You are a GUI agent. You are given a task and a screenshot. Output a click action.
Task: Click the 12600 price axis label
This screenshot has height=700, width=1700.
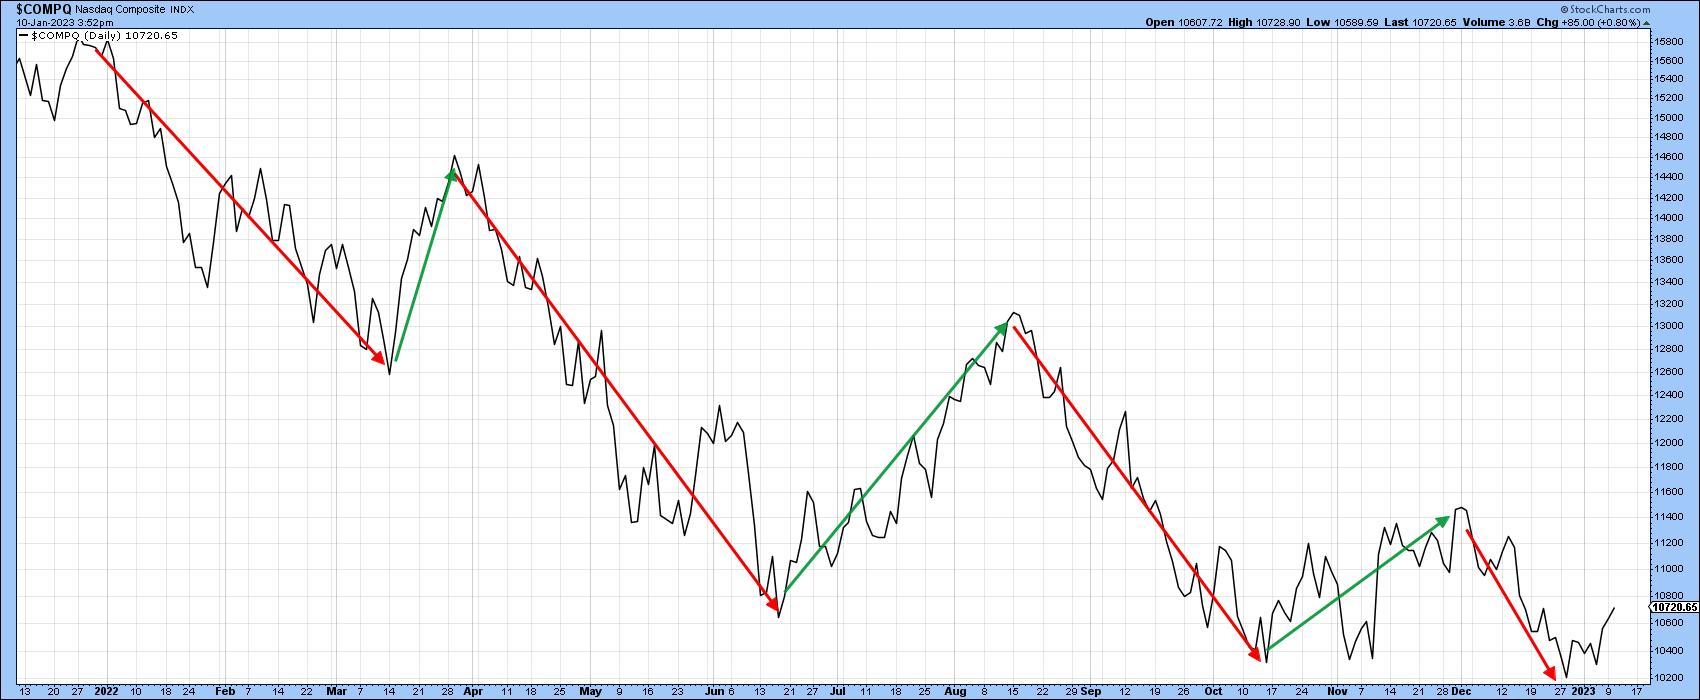(1669, 372)
